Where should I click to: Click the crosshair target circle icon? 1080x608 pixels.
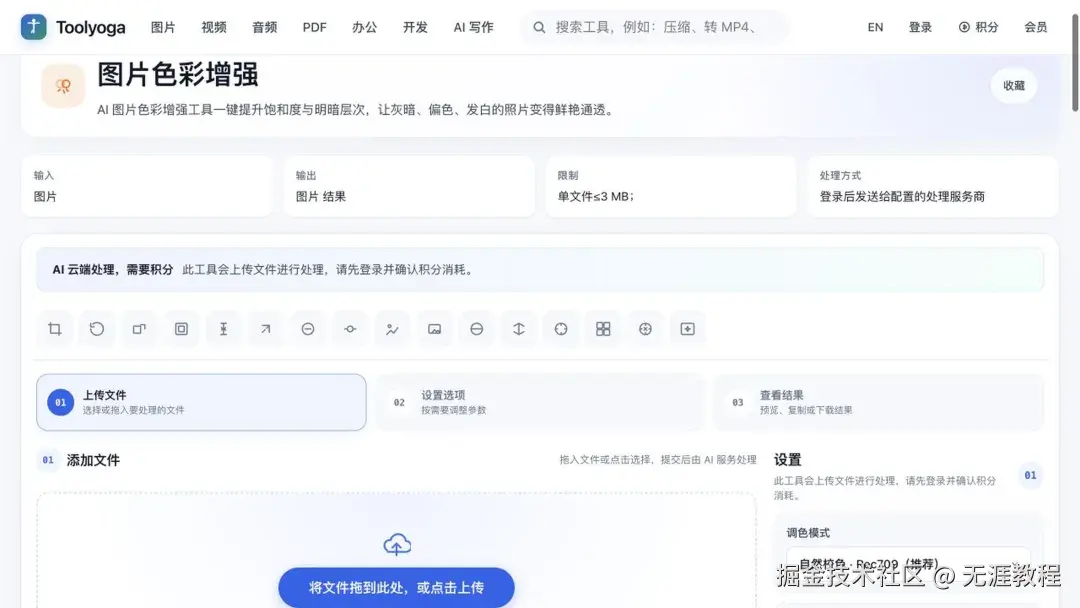[x=561, y=329]
